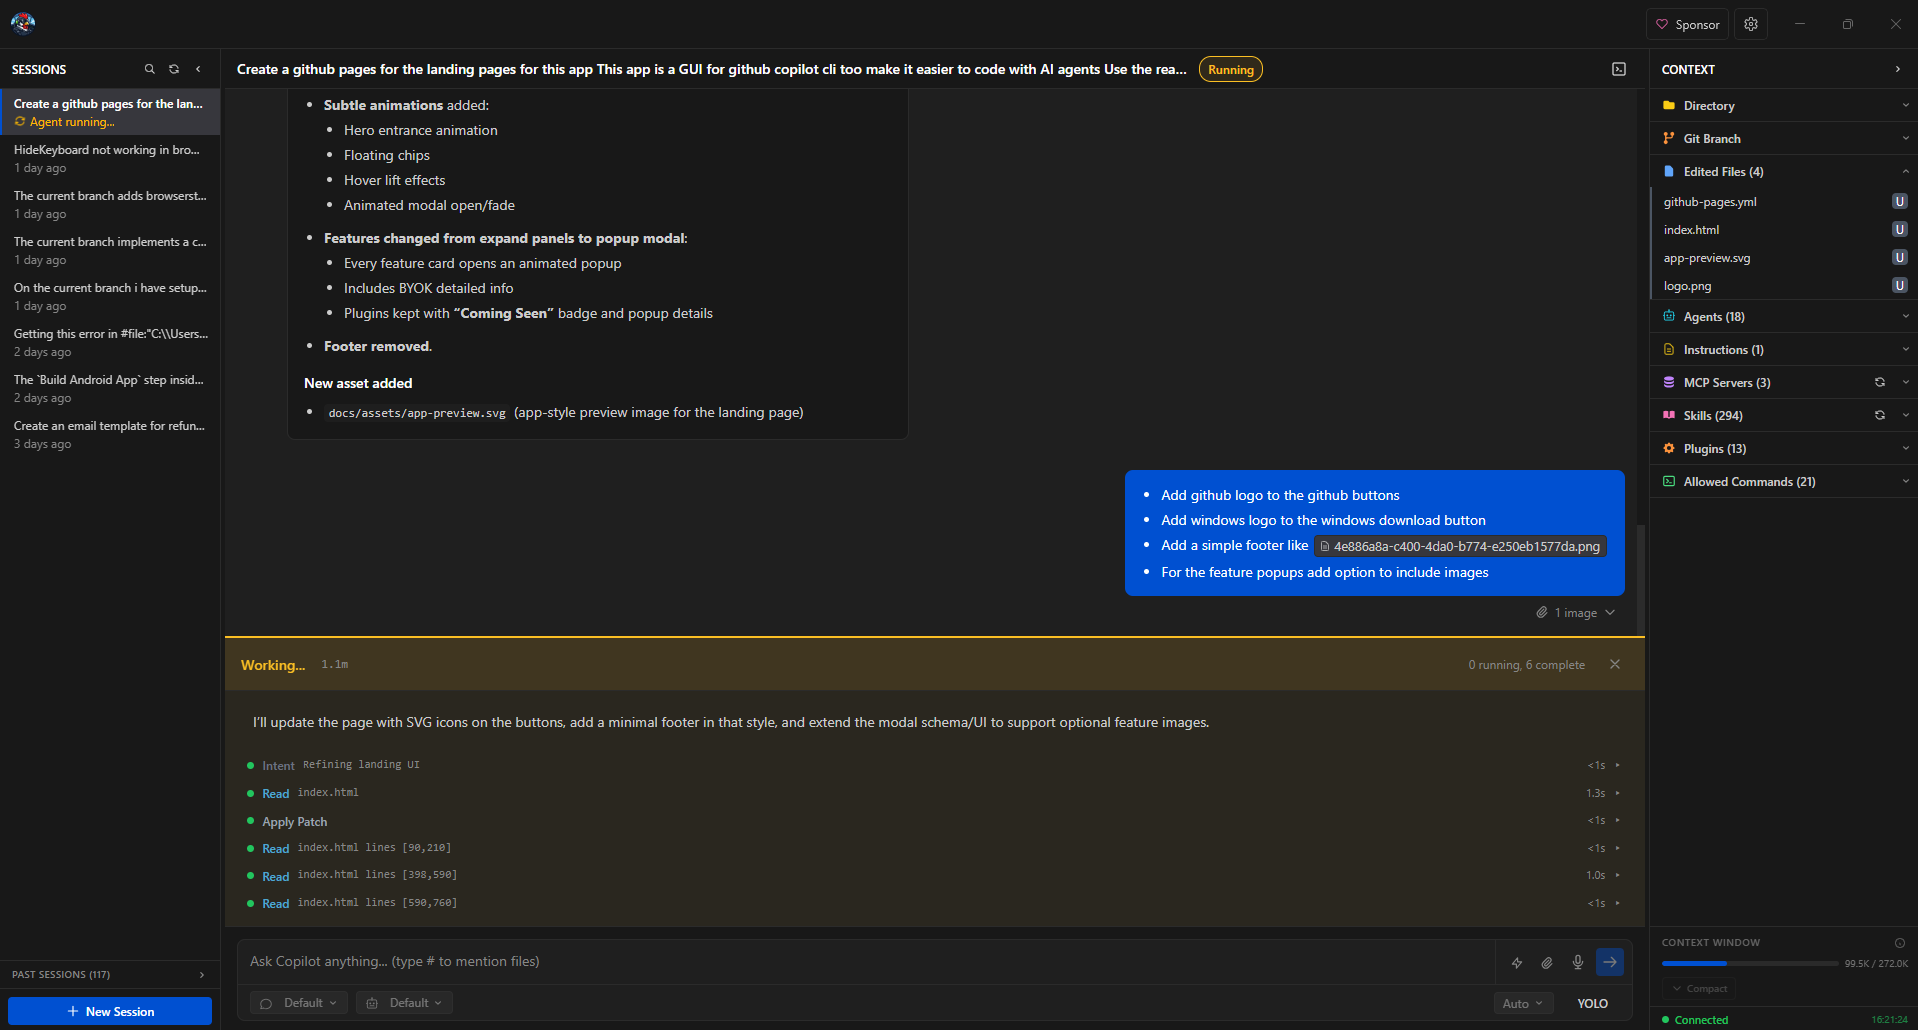Toggle YOLO mode
The image size is (1918, 1030).
(1593, 1003)
